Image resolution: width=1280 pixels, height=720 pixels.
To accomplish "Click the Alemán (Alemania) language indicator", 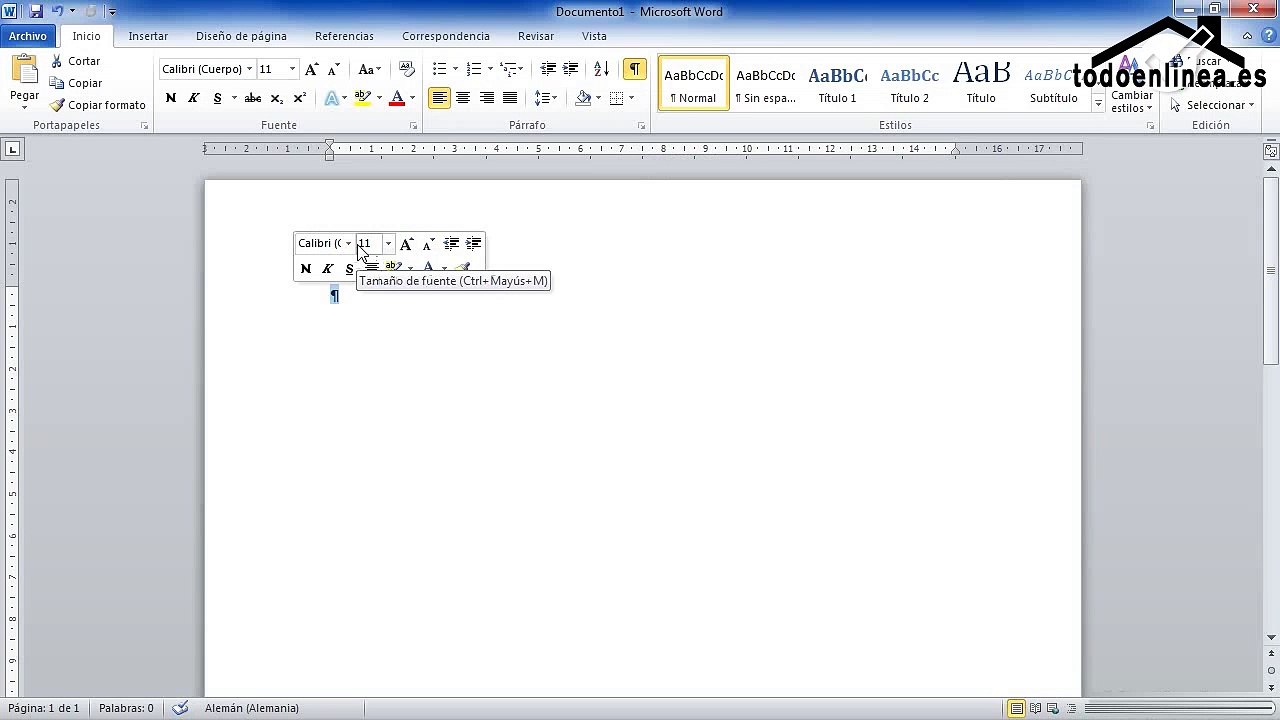I will click(251, 708).
